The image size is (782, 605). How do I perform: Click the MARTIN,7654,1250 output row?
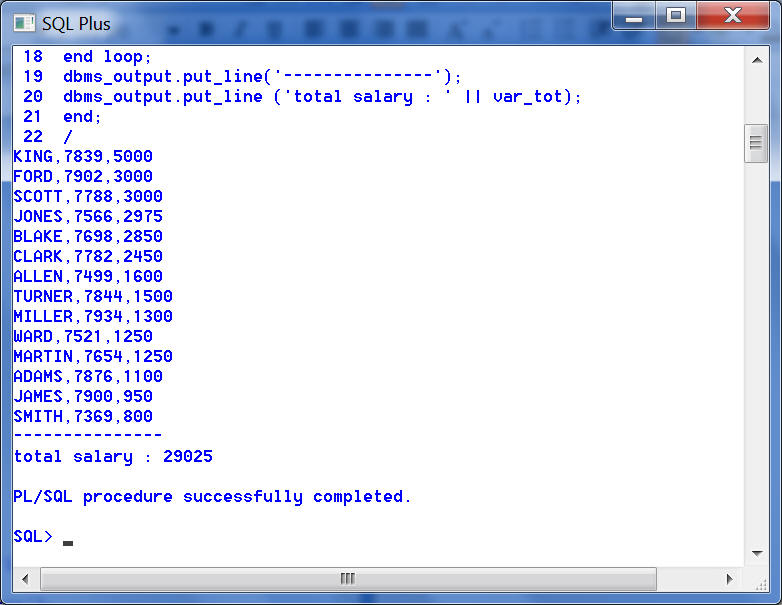(x=93, y=356)
